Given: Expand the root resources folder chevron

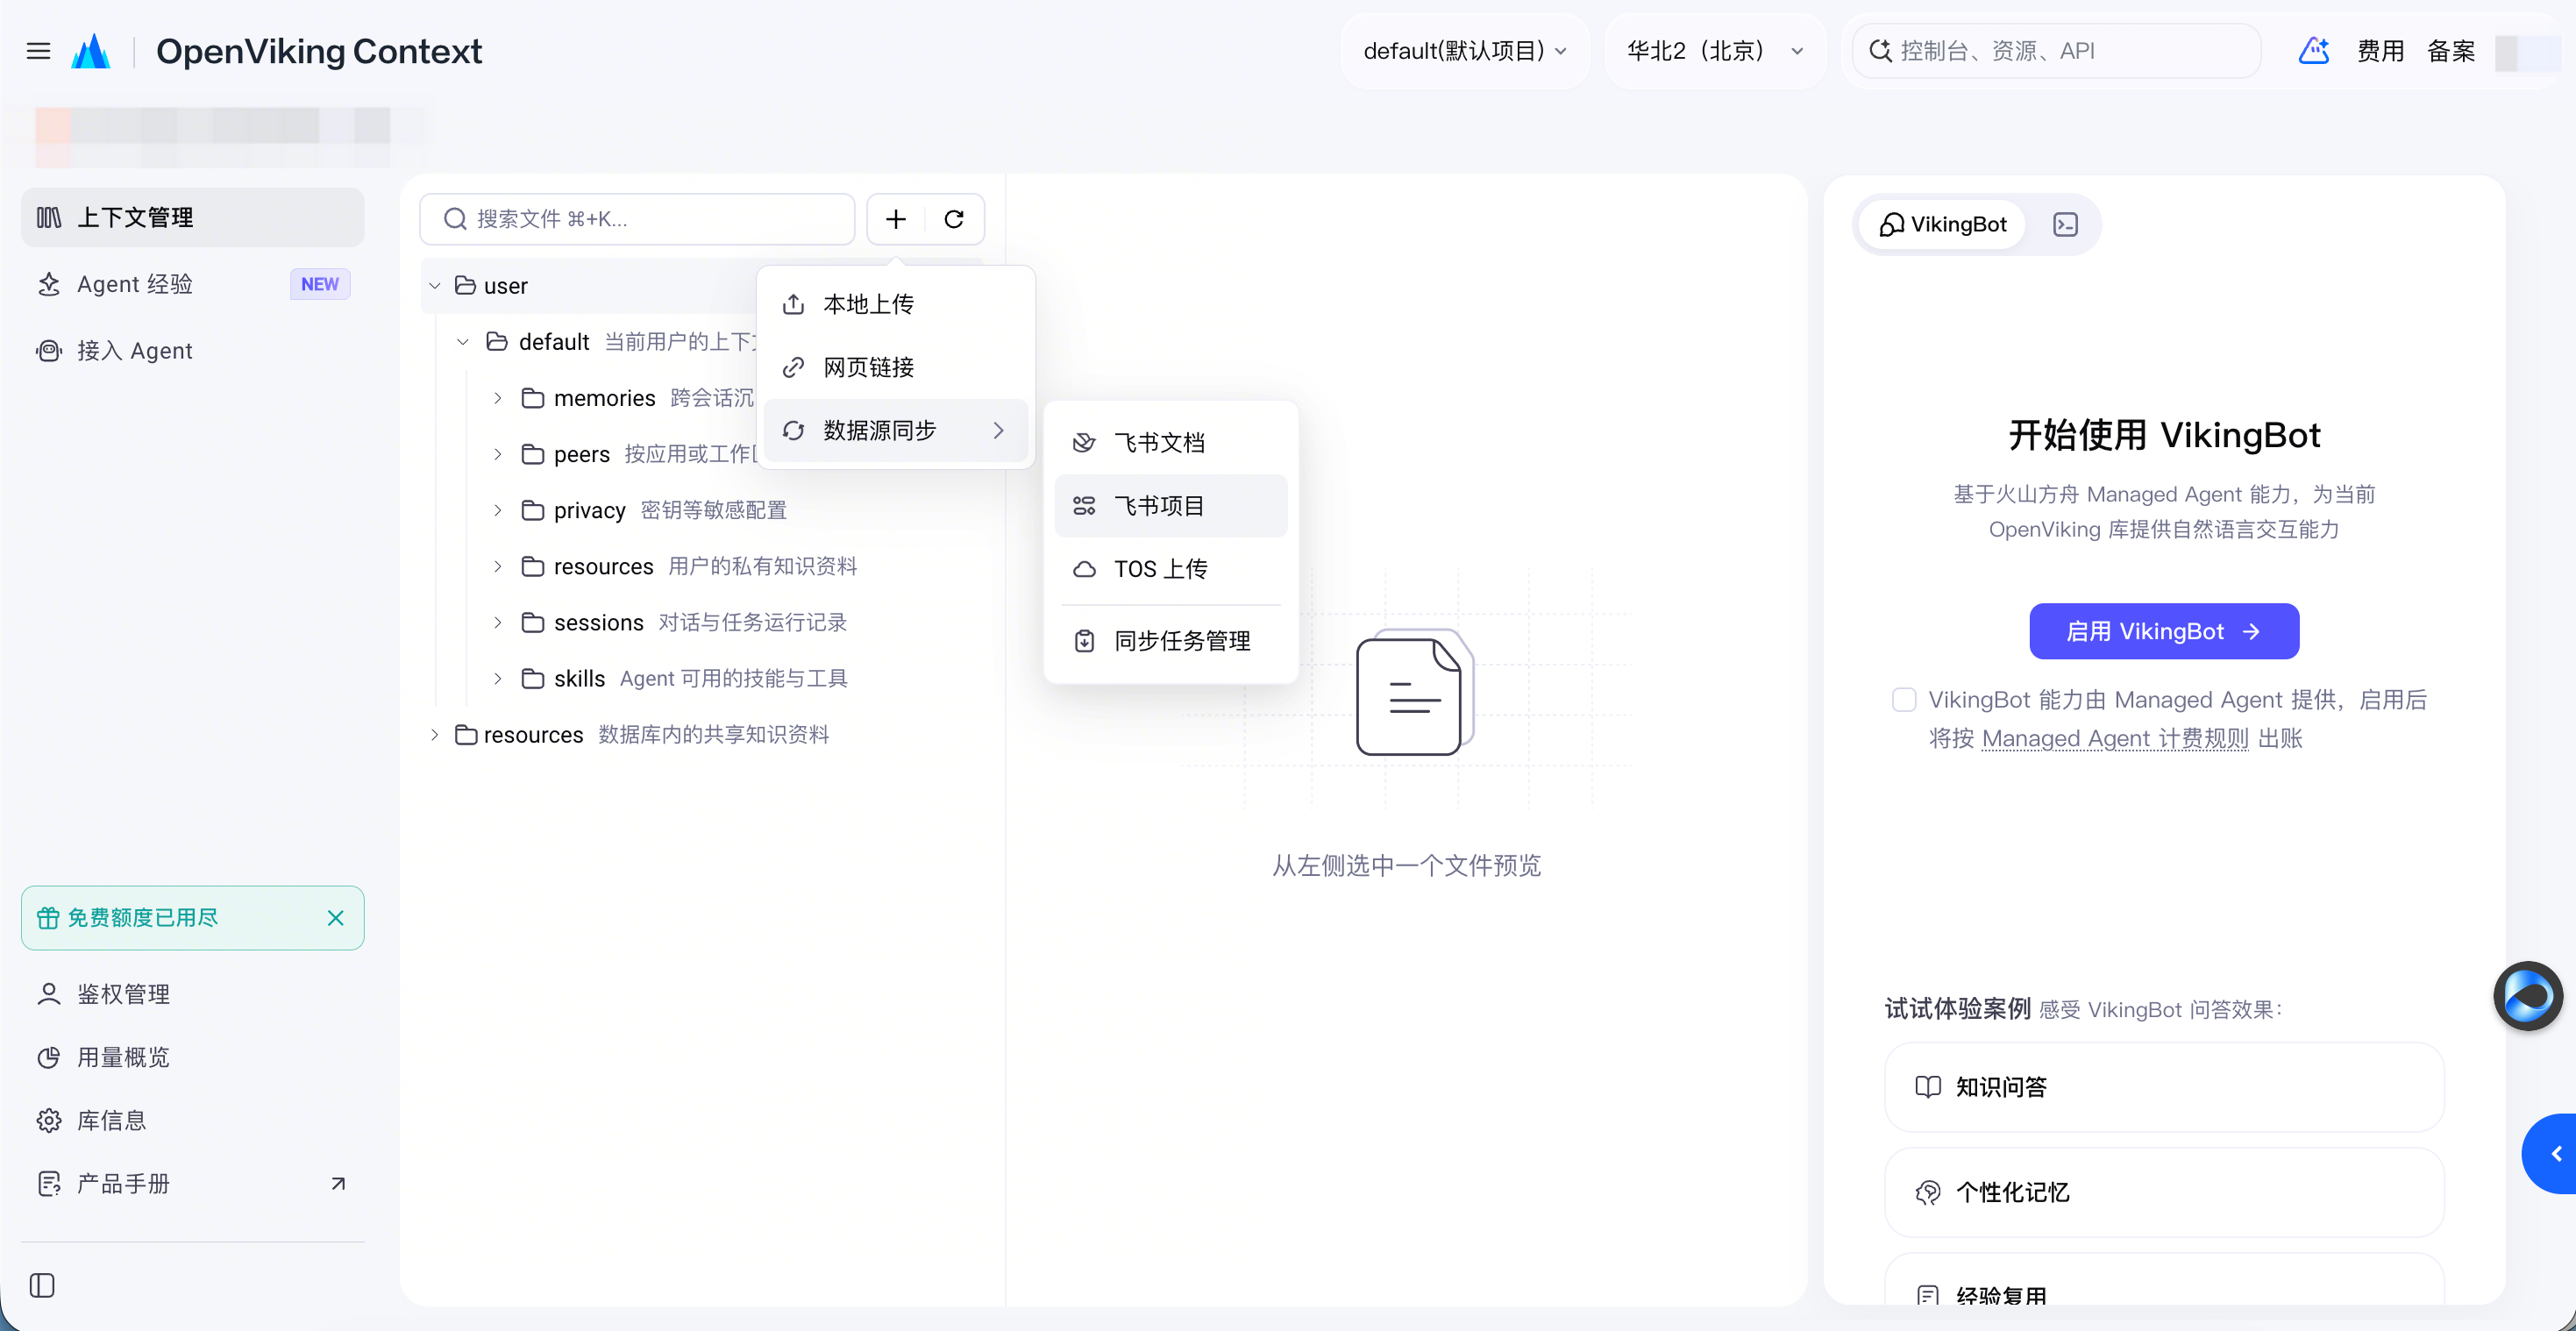Looking at the screenshot, I should pyautogui.click(x=435, y=735).
